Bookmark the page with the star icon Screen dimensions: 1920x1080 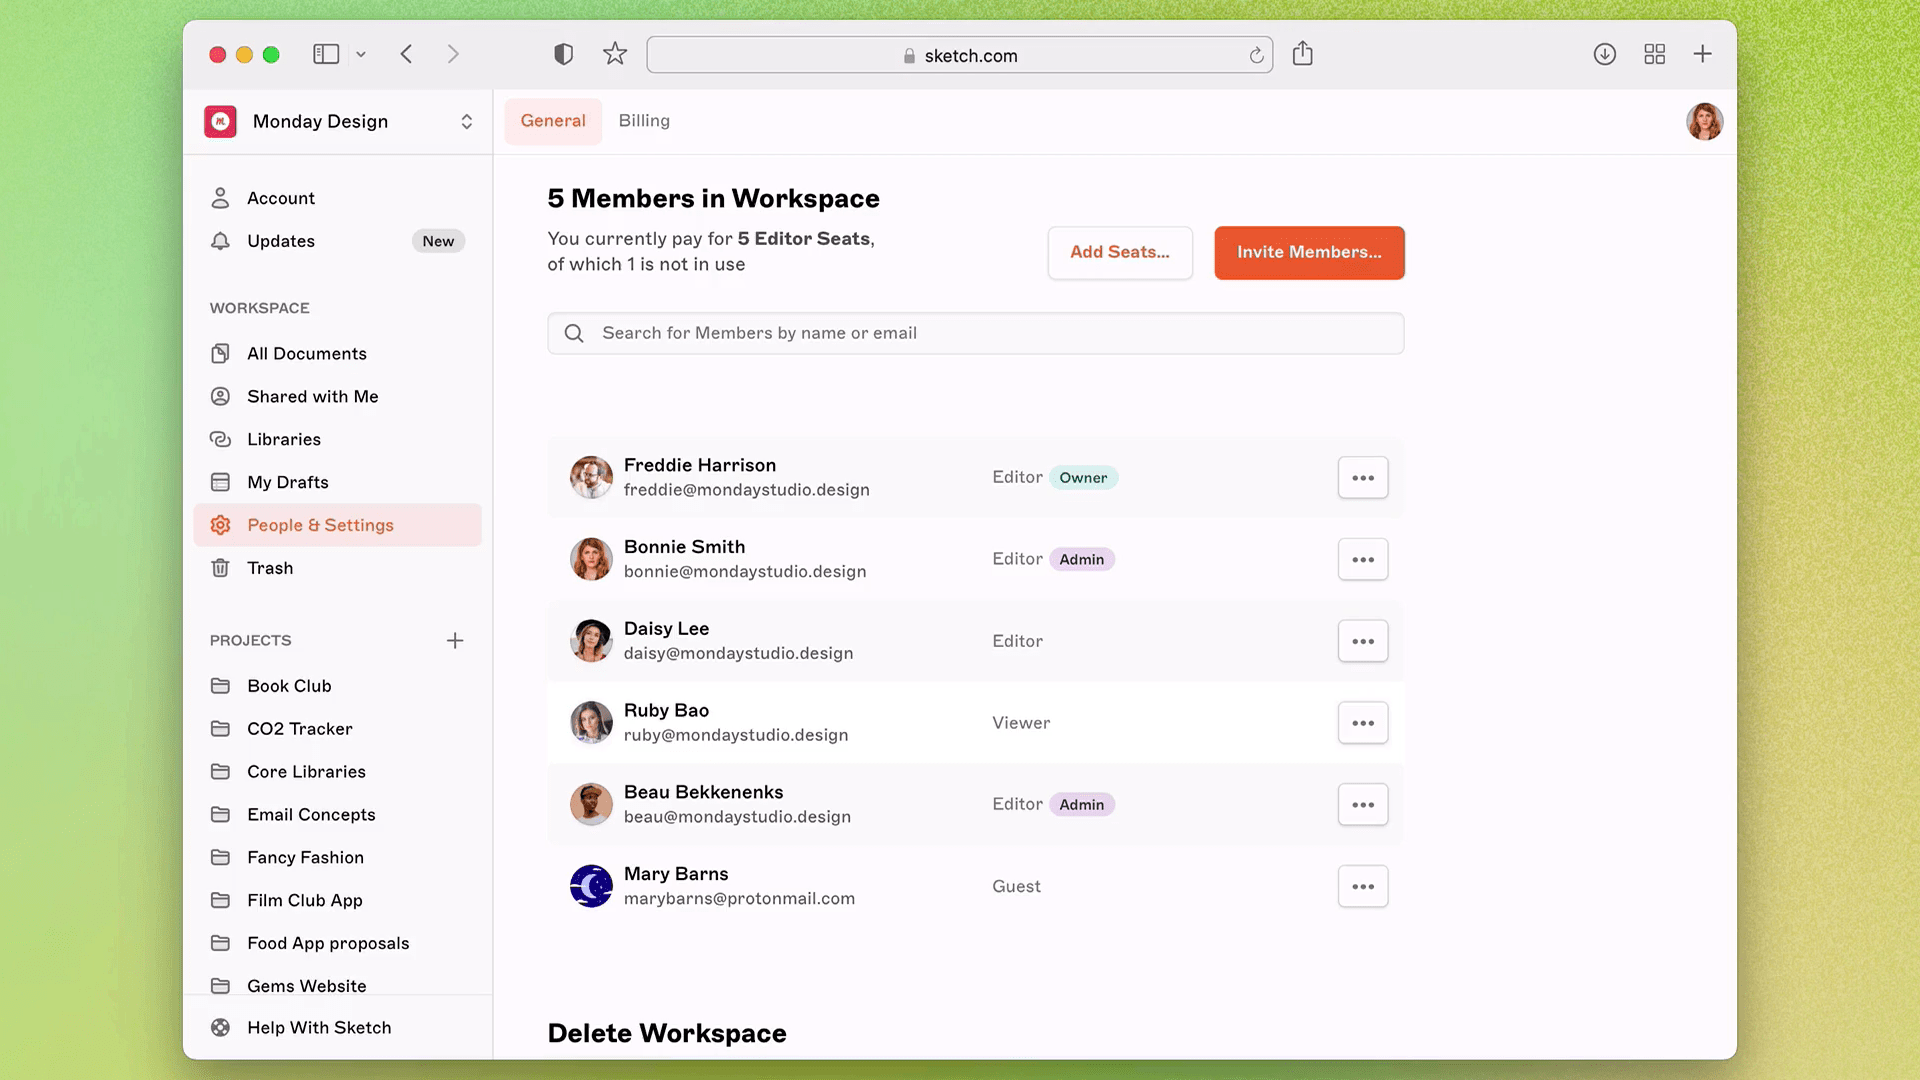coord(614,54)
